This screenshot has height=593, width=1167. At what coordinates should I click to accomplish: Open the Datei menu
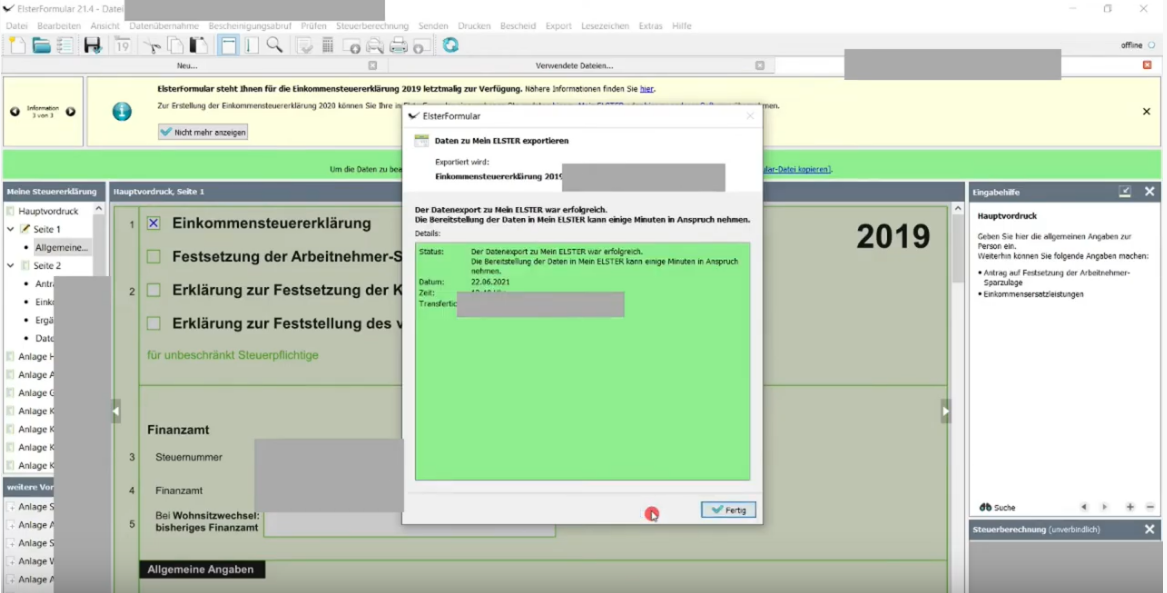[x=16, y=26]
